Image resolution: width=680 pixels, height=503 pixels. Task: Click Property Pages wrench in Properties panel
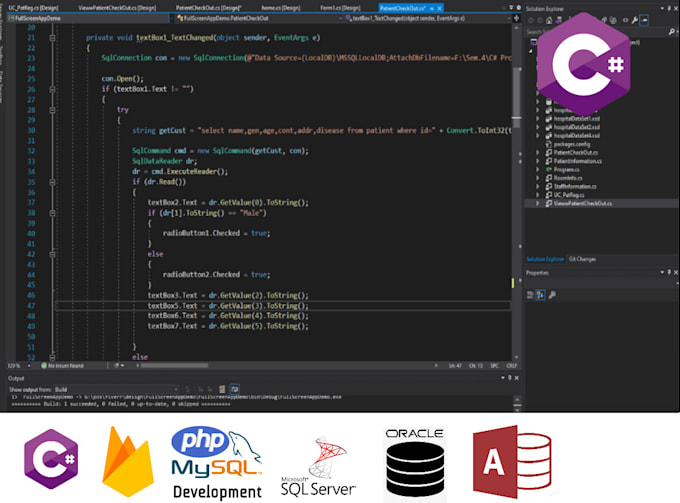pos(552,295)
